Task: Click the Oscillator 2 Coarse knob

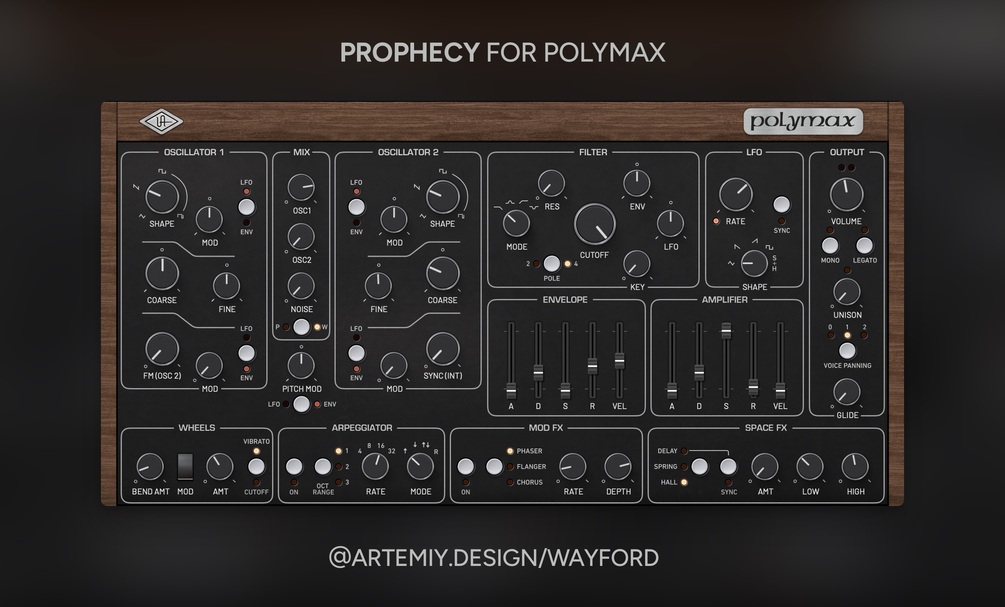Action: point(443,274)
